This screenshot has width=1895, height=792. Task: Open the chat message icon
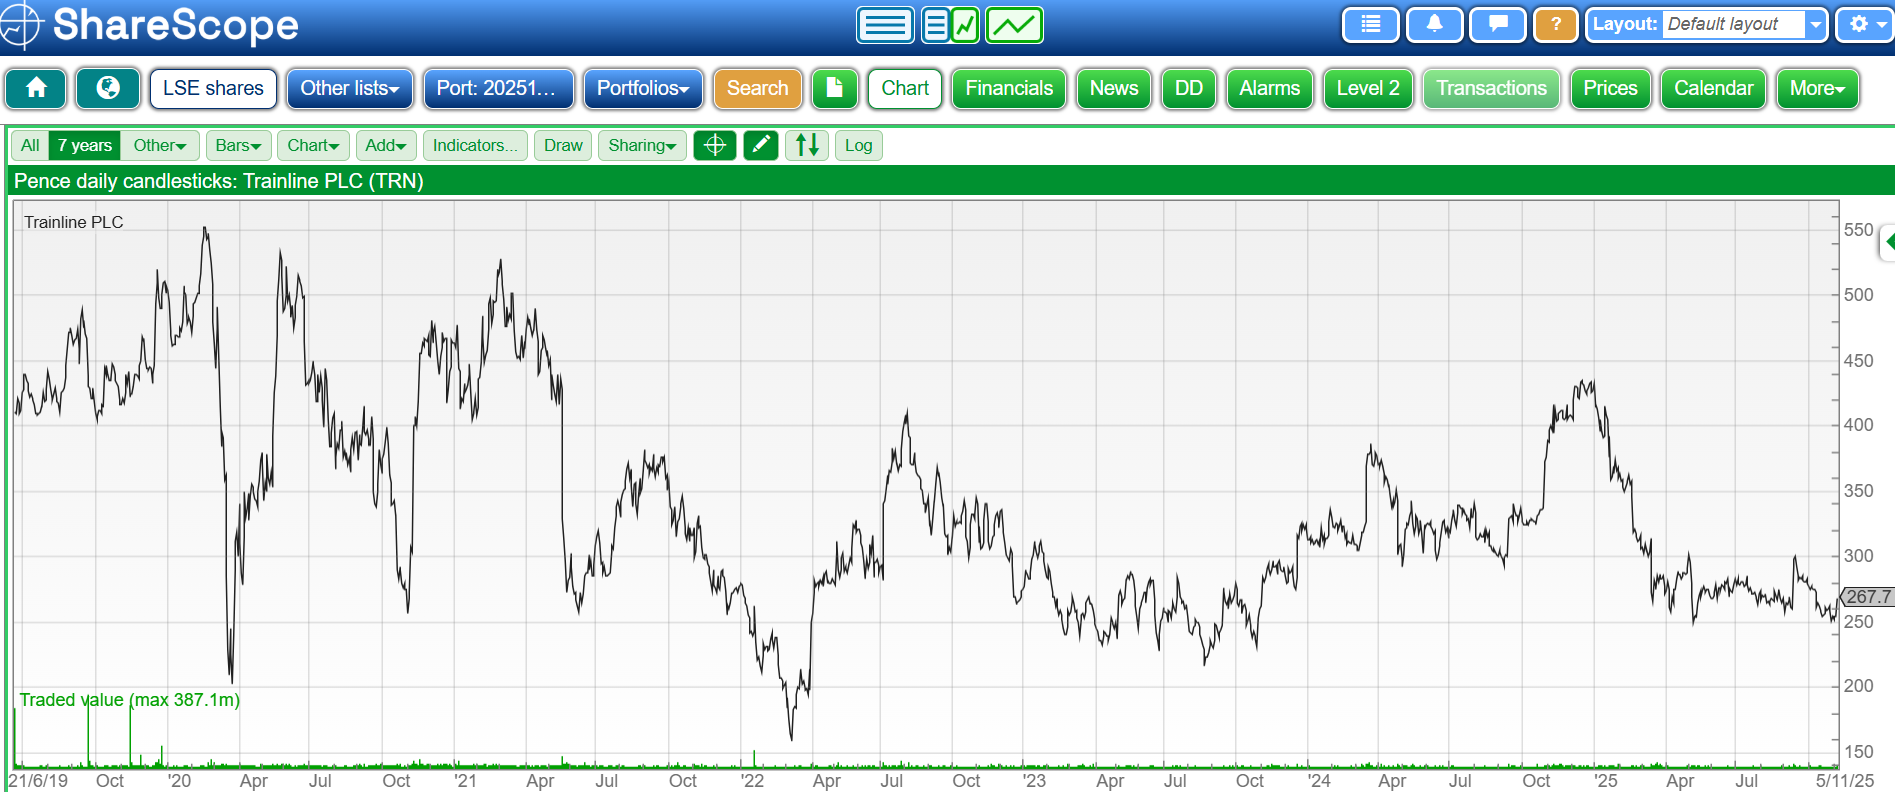point(1498,25)
